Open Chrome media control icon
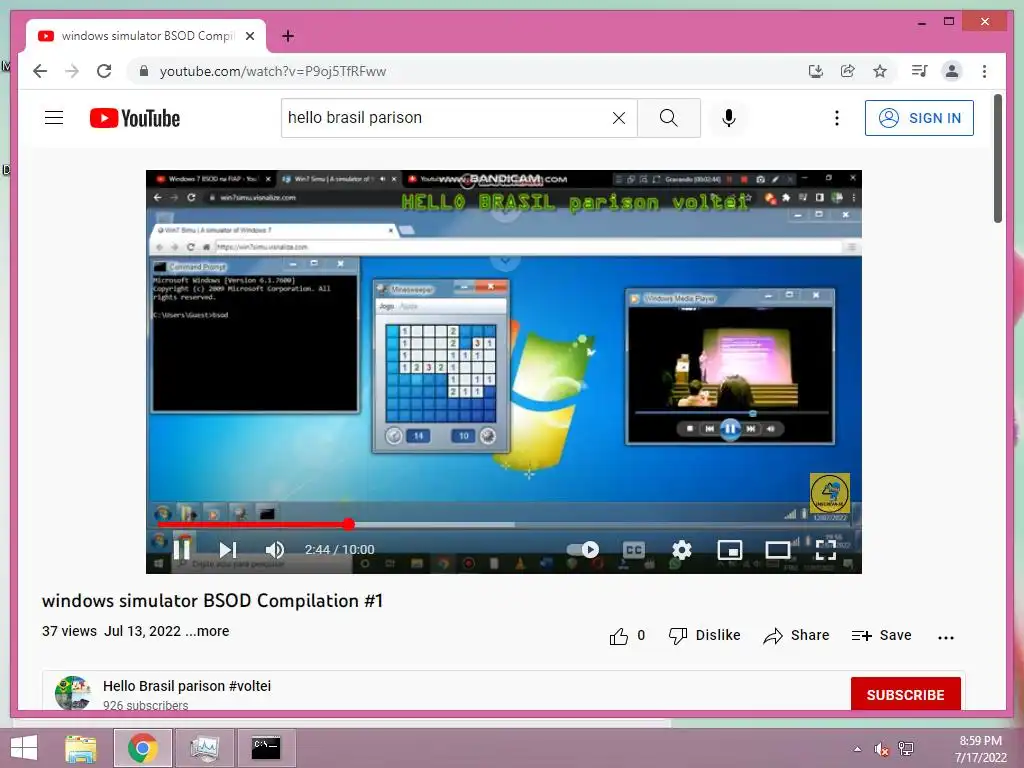The height and width of the screenshot is (768, 1024). pos(920,71)
